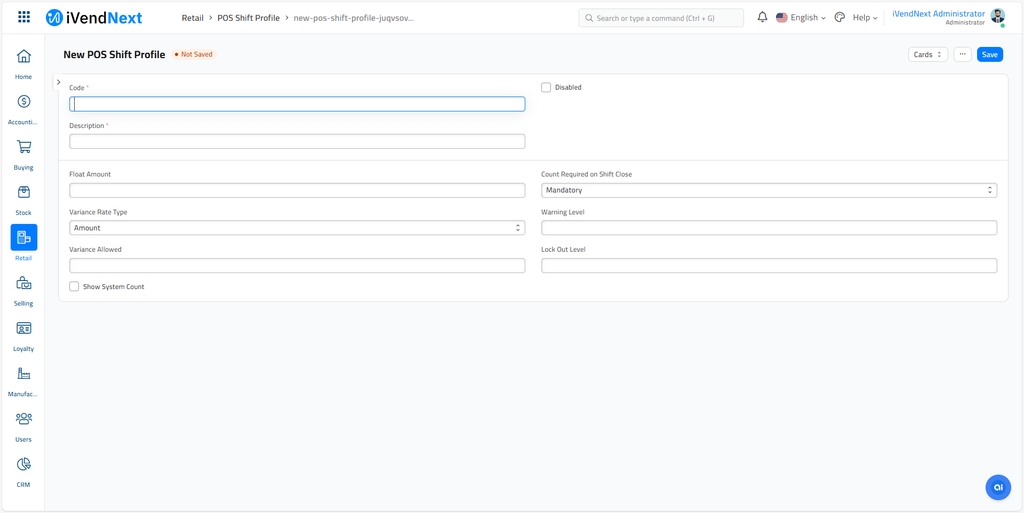This screenshot has width=1024, height=513.
Task: Open the Help menu
Action: pos(864,18)
